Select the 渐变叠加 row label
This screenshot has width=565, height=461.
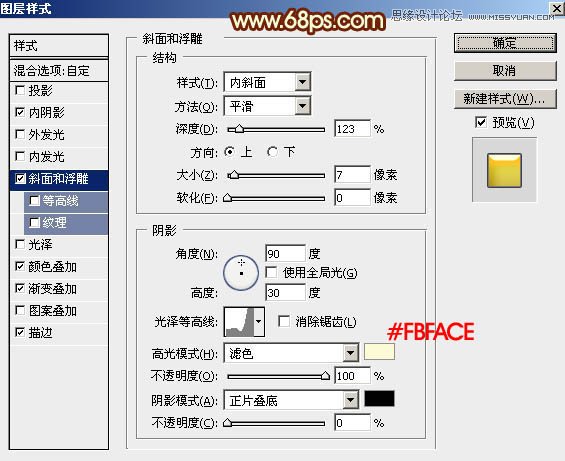click(53, 289)
